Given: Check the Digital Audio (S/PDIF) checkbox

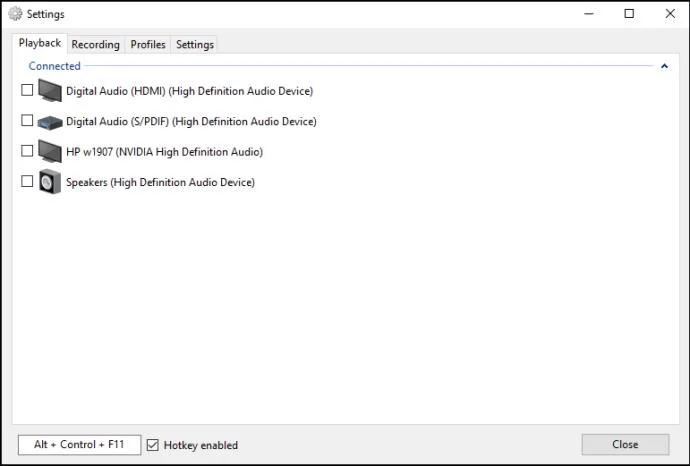Looking at the screenshot, I should coord(27,120).
